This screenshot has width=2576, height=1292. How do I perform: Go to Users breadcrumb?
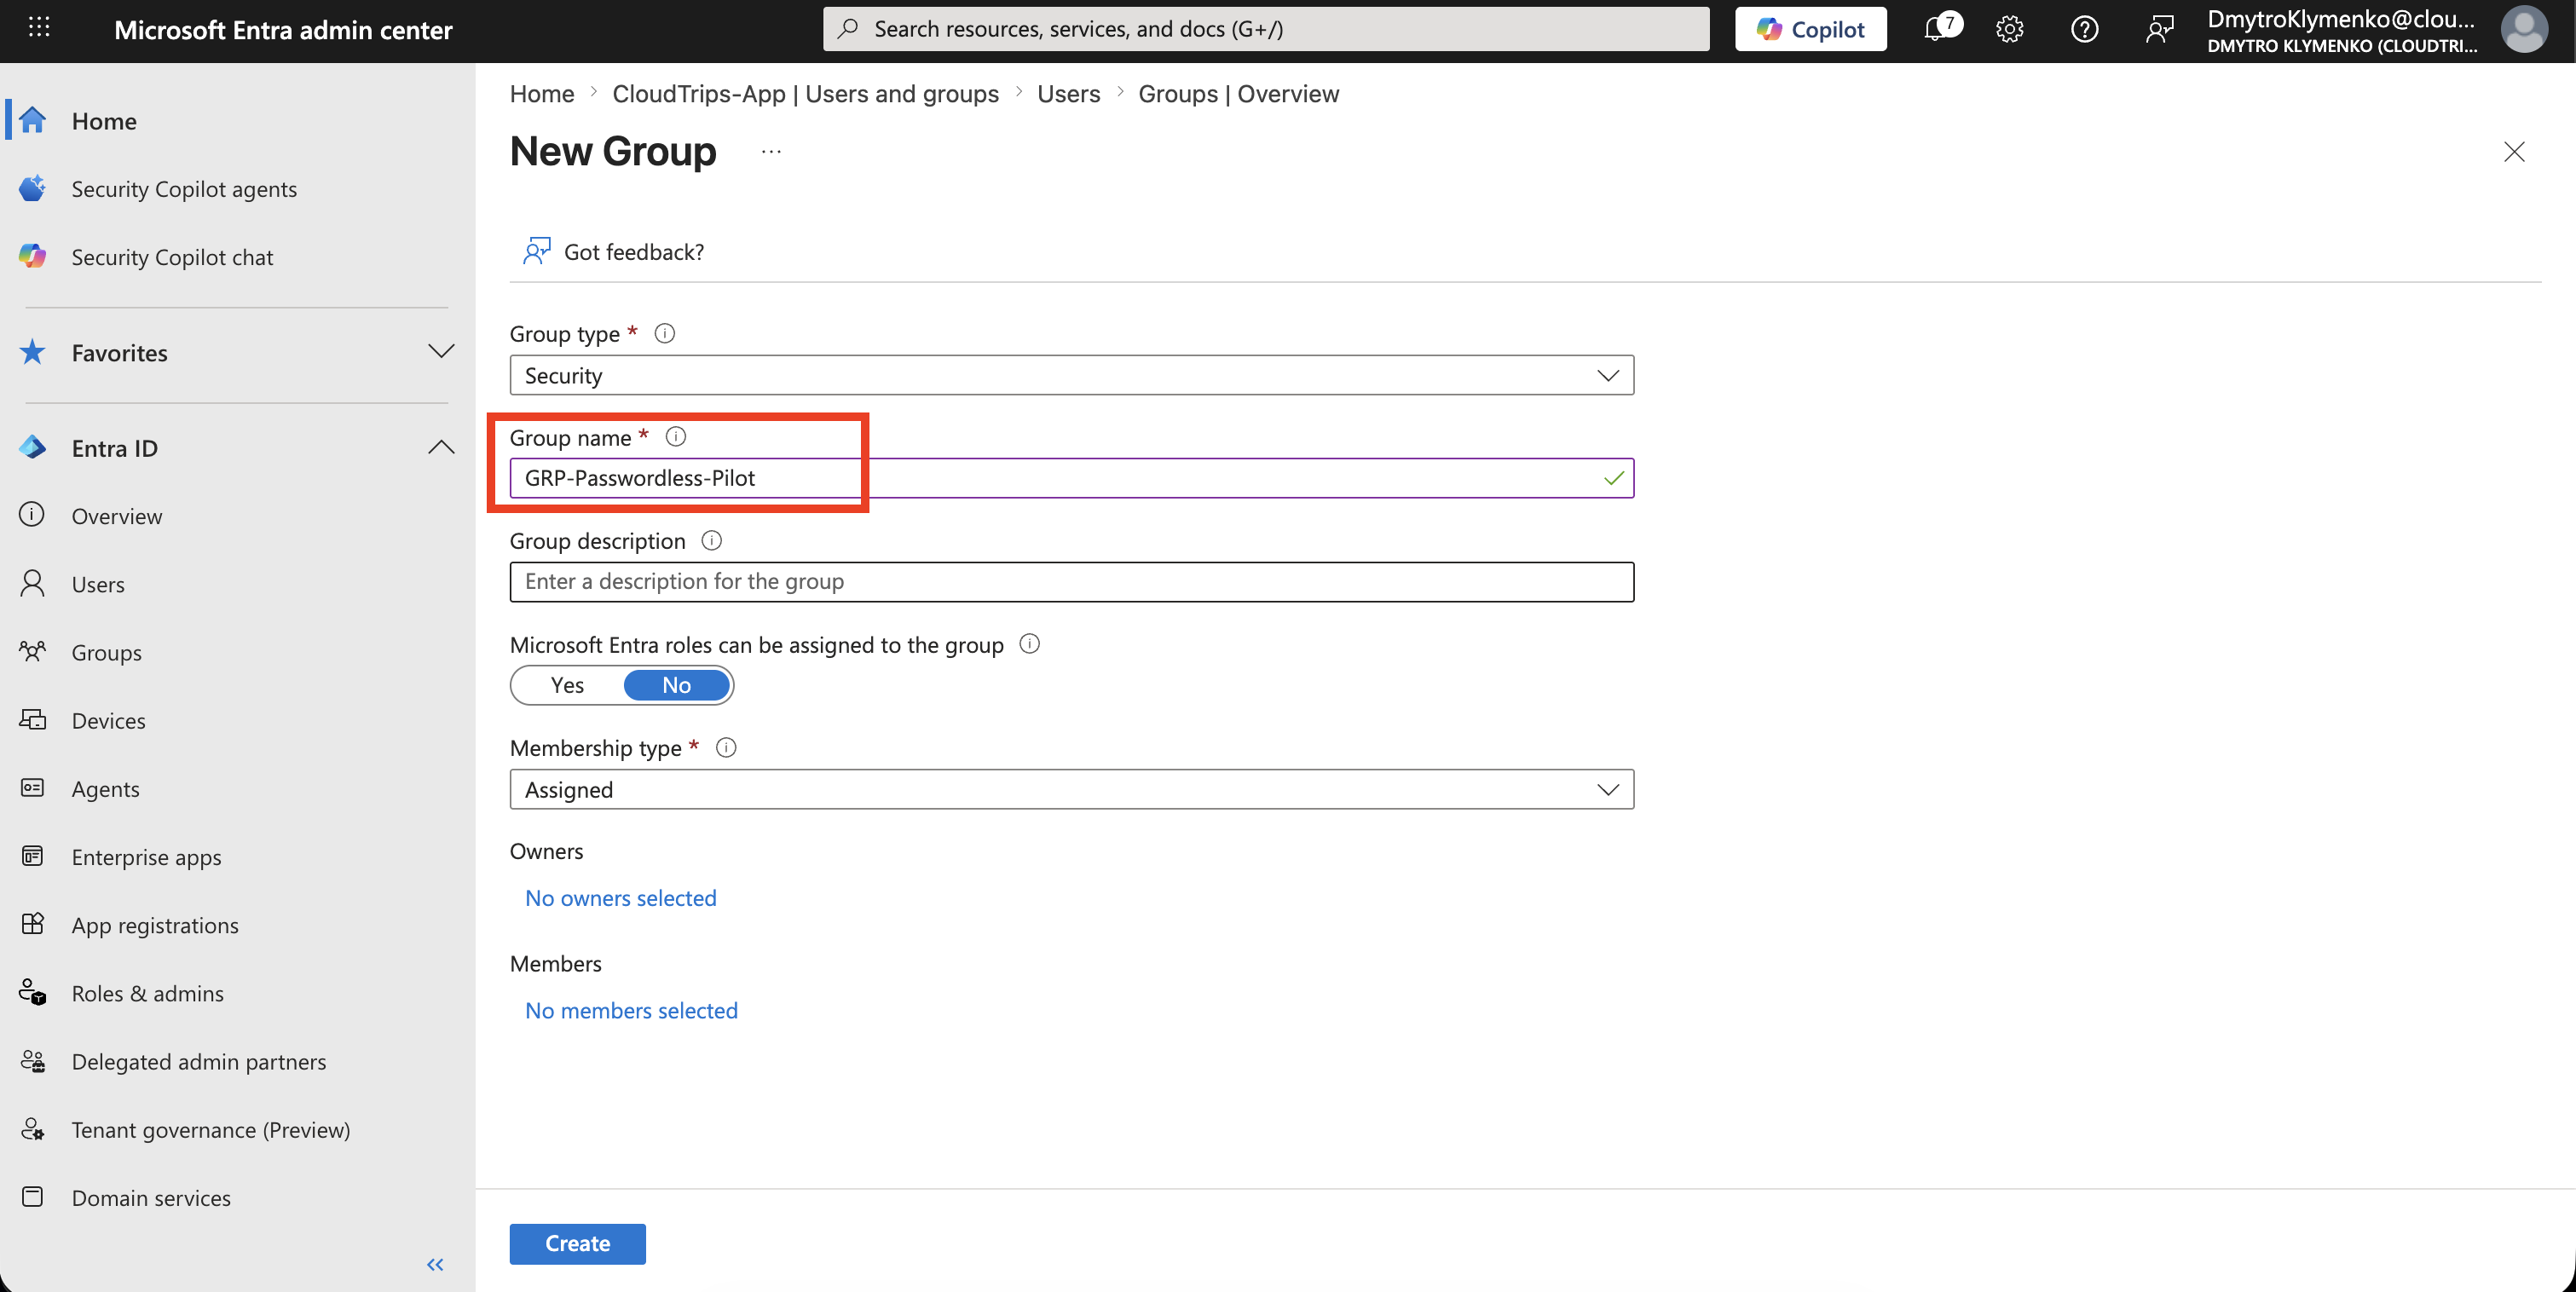[x=1068, y=94]
